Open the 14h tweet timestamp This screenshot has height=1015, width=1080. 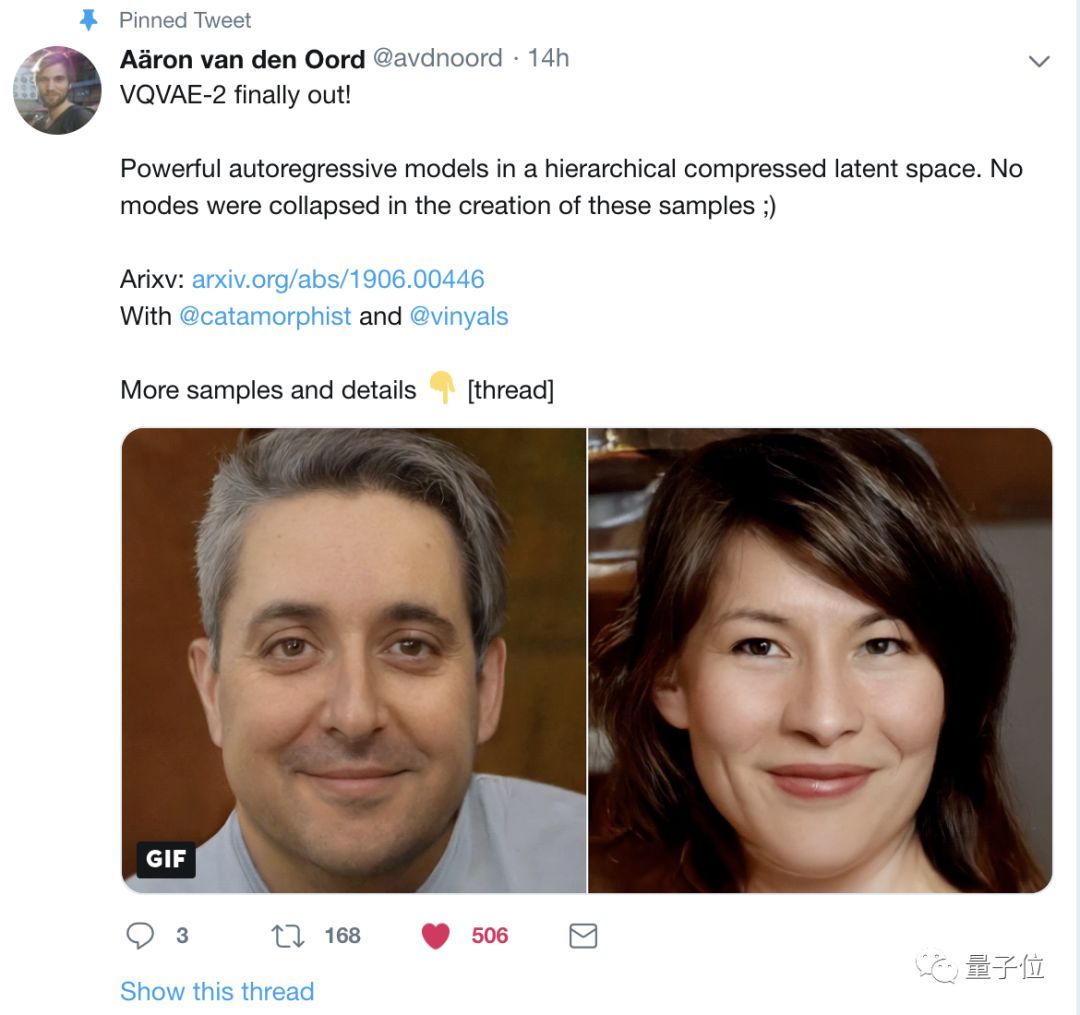pyautogui.click(x=548, y=58)
